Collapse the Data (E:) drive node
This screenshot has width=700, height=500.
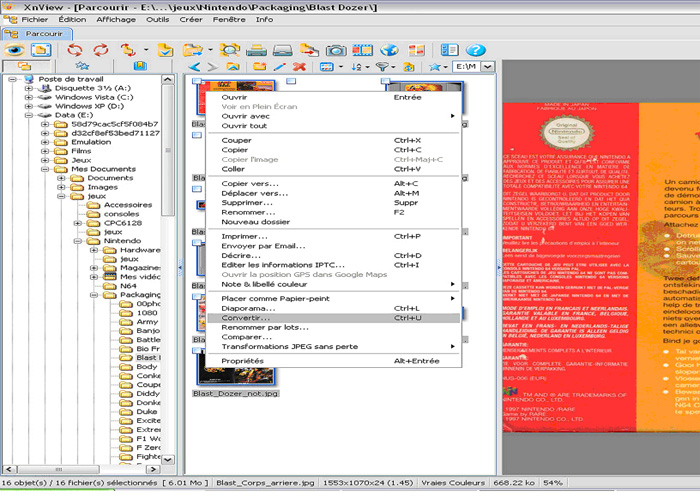tap(29, 115)
